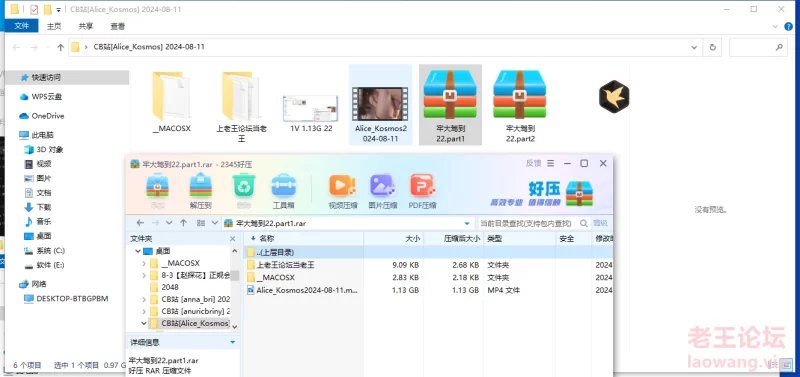Open 3D 对象 in Explorer sidebar
Viewport: 800px width, 377px height.
44,149
